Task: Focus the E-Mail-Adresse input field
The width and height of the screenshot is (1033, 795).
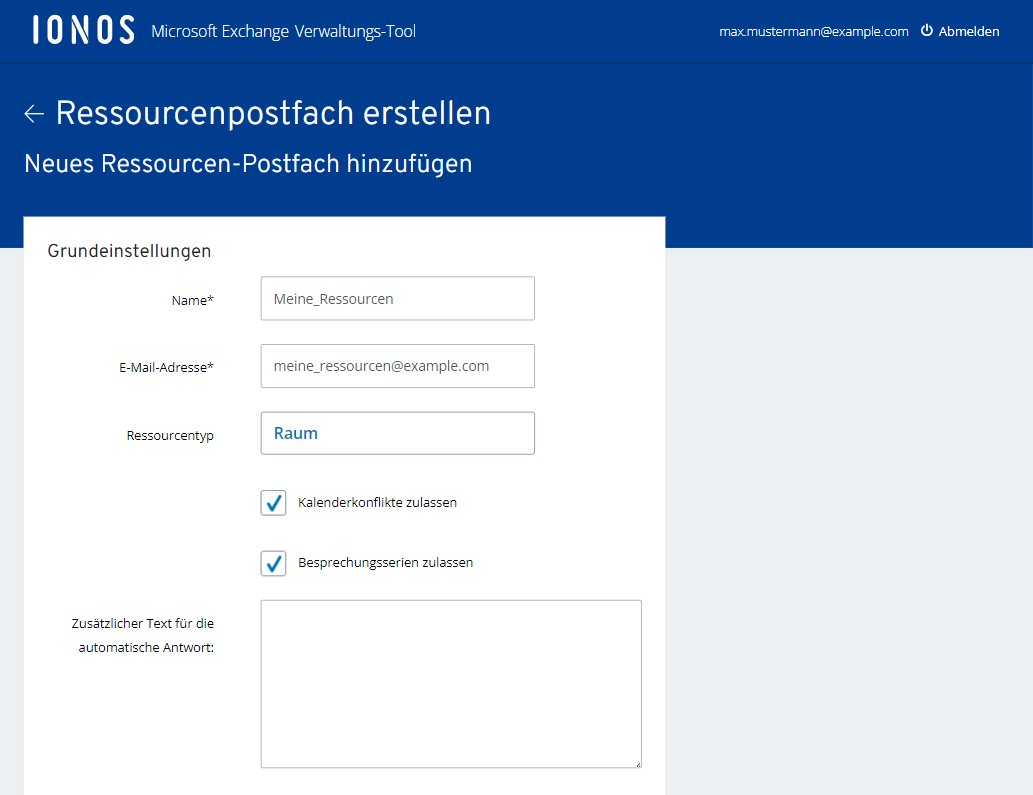Action: point(398,366)
